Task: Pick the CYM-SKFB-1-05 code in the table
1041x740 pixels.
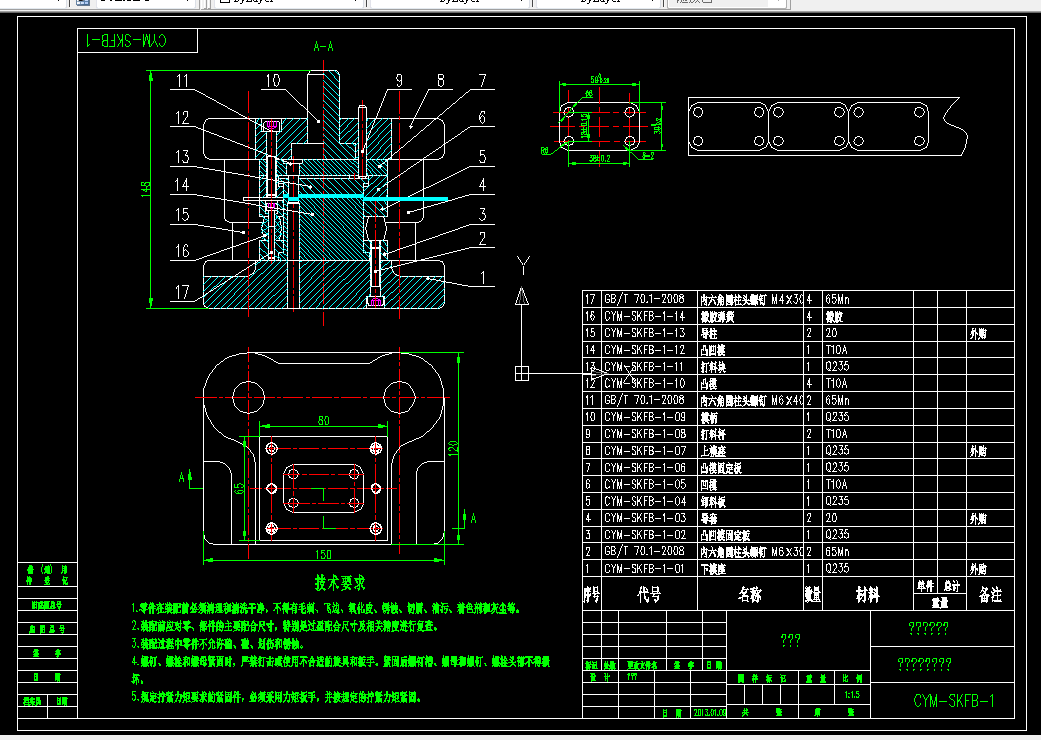Action: (644, 484)
